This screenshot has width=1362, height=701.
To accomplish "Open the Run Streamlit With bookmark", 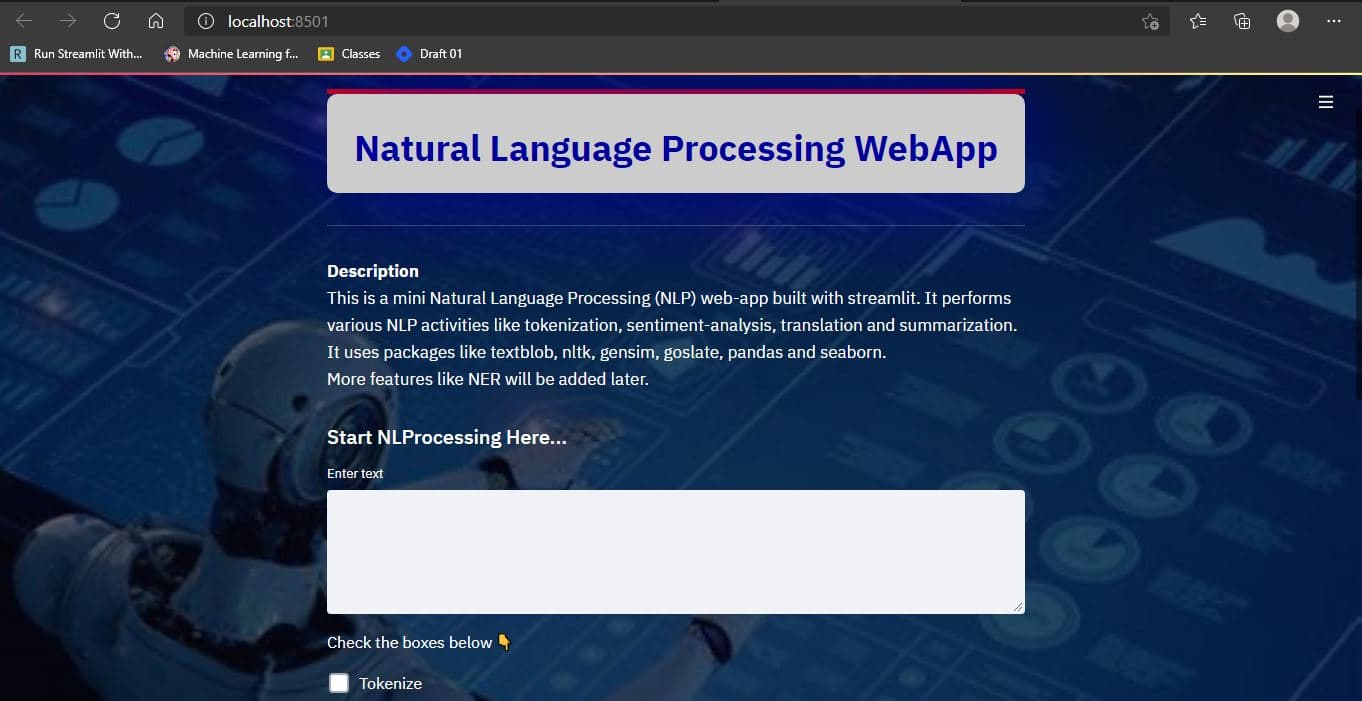I will click(77, 54).
